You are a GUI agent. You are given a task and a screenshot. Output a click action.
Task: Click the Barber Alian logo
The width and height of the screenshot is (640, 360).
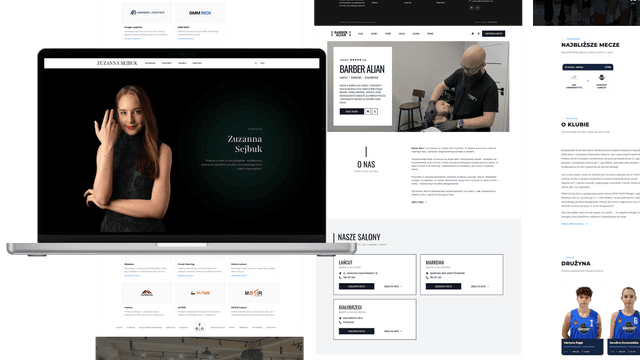coord(341,33)
